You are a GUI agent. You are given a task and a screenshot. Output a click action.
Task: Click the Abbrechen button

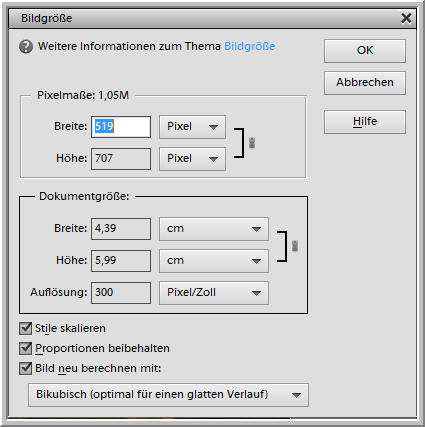pyautogui.click(x=365, y=83)
